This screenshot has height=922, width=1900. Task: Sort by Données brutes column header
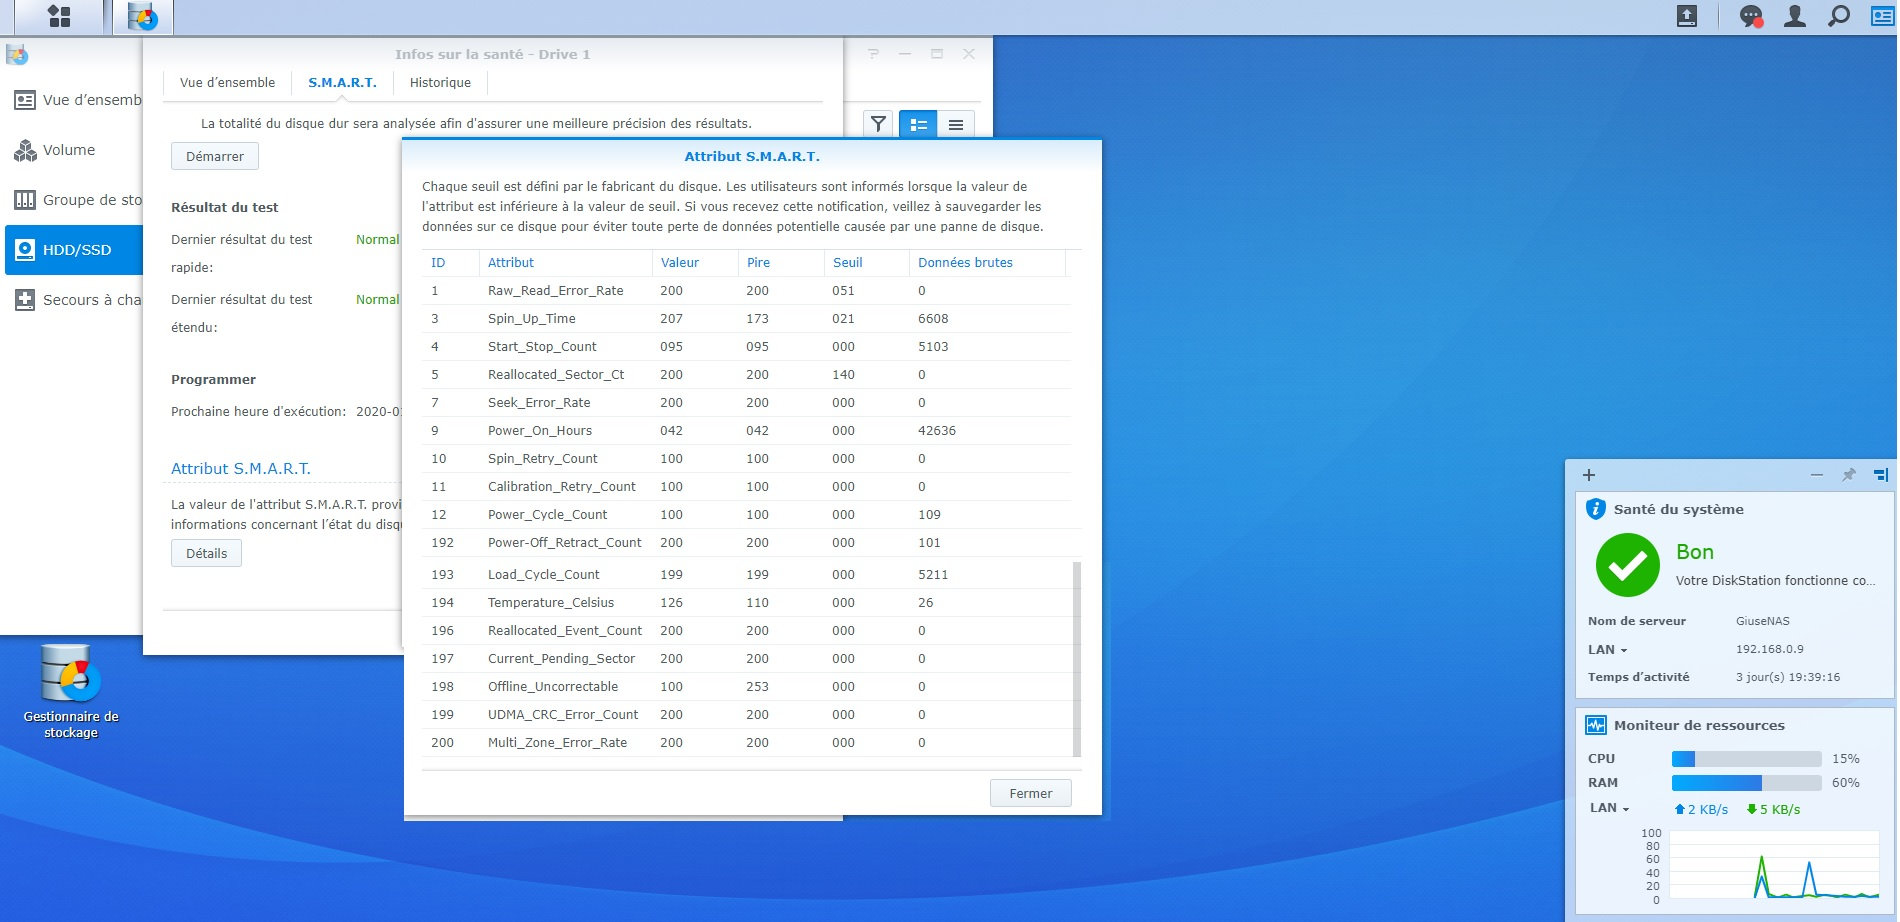pos(988,262)
